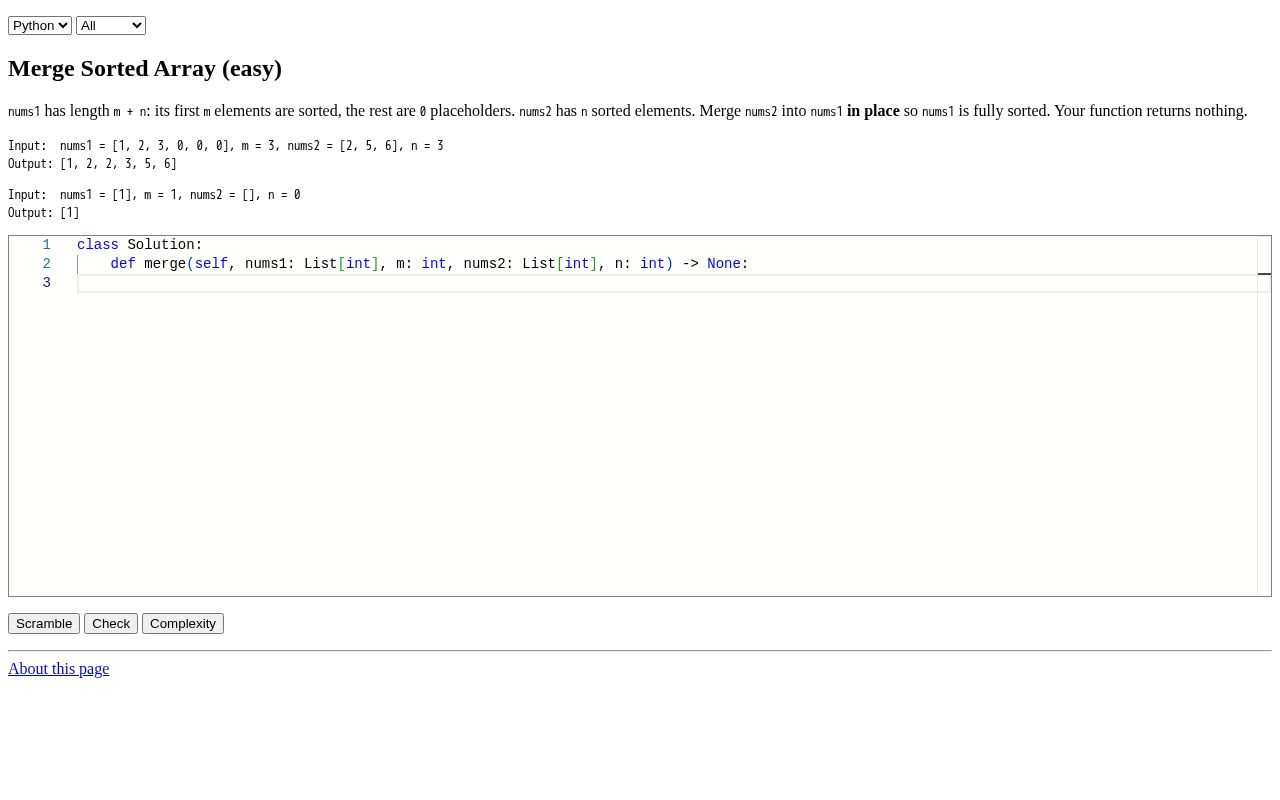The width and height of the screenshot is (1280, 800).
Task: Click the Check button
Action: click(111, 623)
